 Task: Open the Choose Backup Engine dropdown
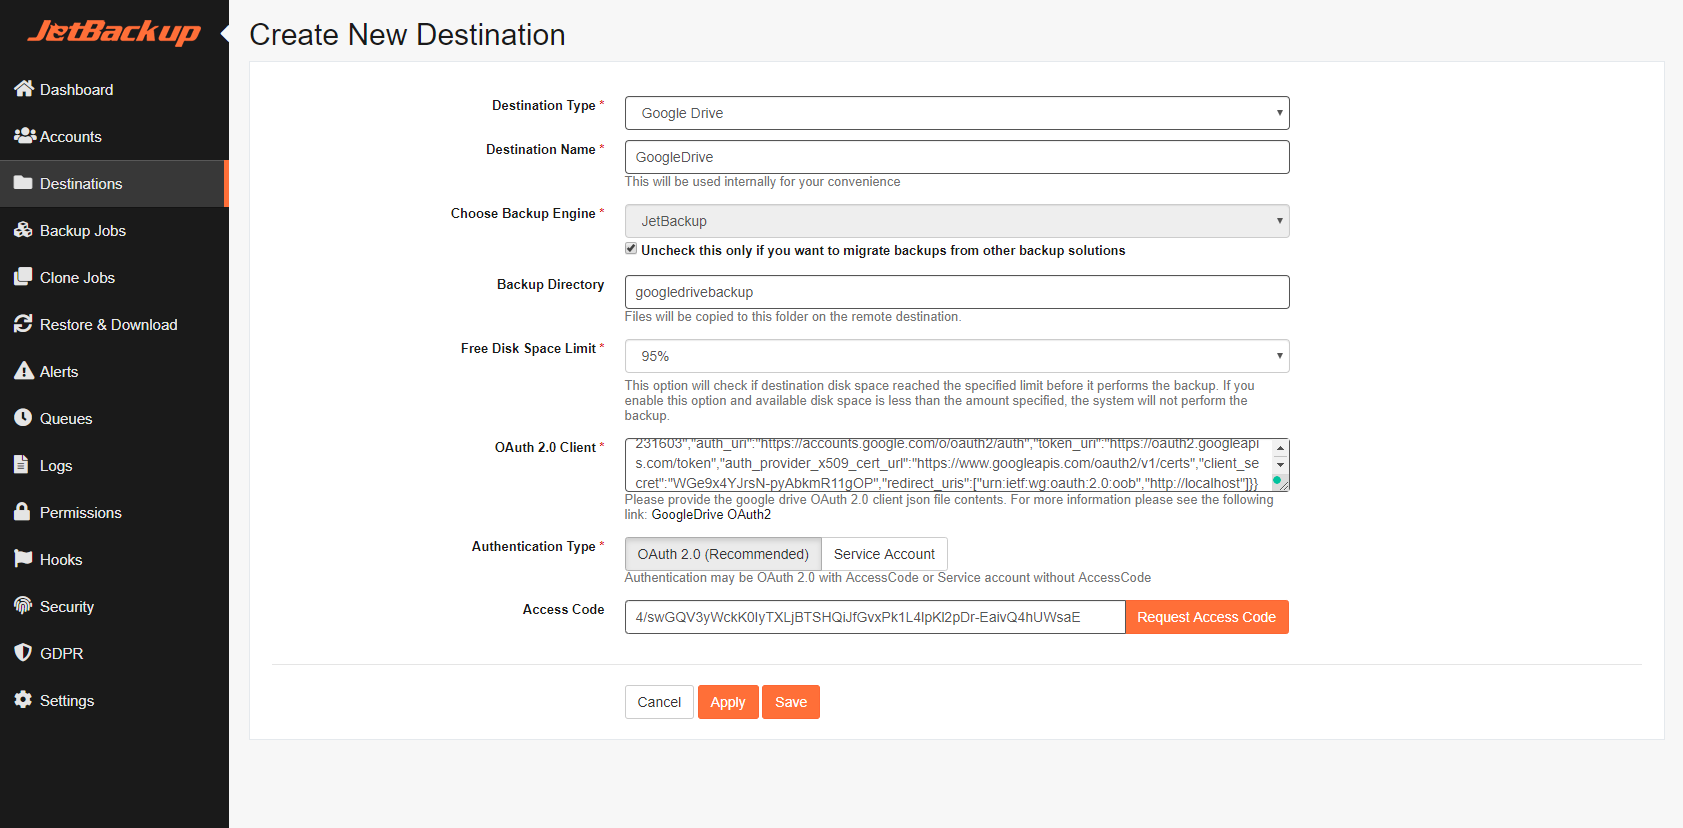[x=957, y=221]
